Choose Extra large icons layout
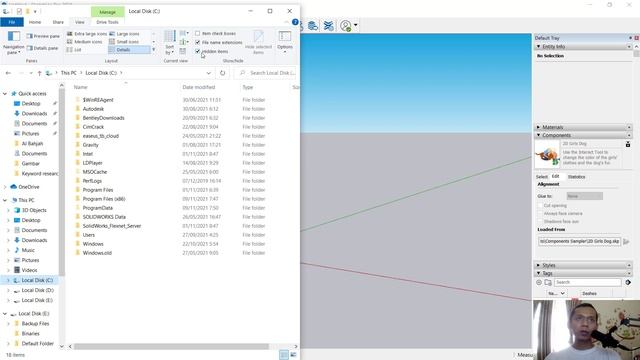 [87, 34]
